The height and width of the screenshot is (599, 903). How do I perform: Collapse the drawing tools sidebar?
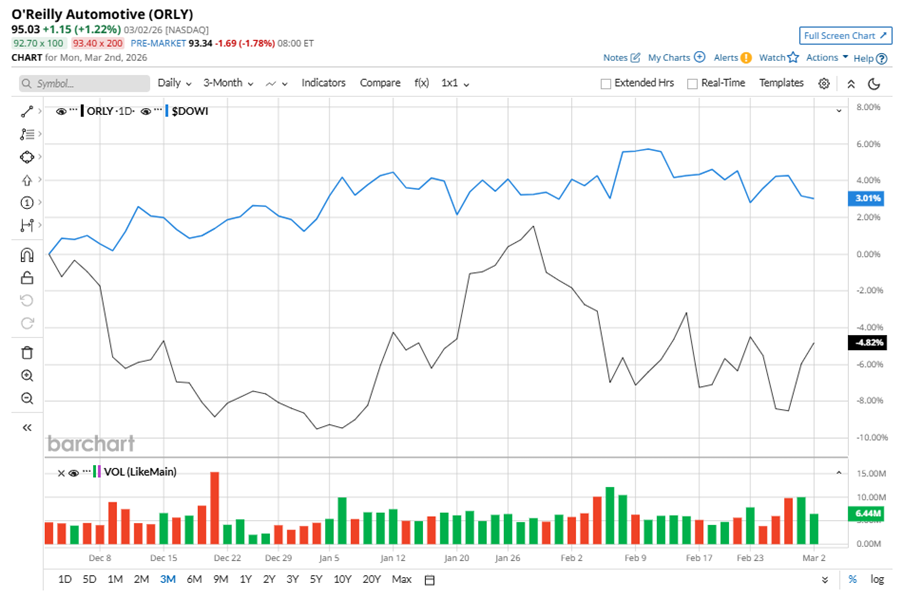(x=26, y=427)
